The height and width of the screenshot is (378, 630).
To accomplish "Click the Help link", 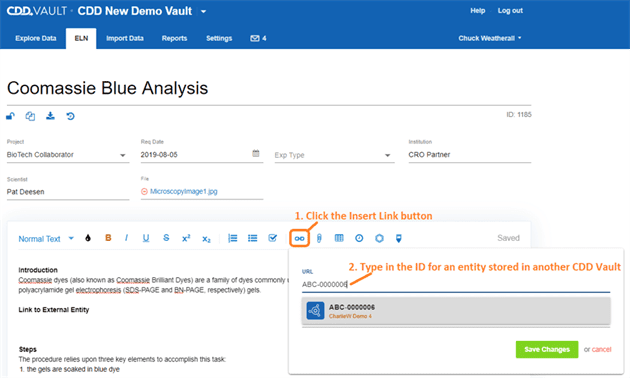I will tap(478, 10).
